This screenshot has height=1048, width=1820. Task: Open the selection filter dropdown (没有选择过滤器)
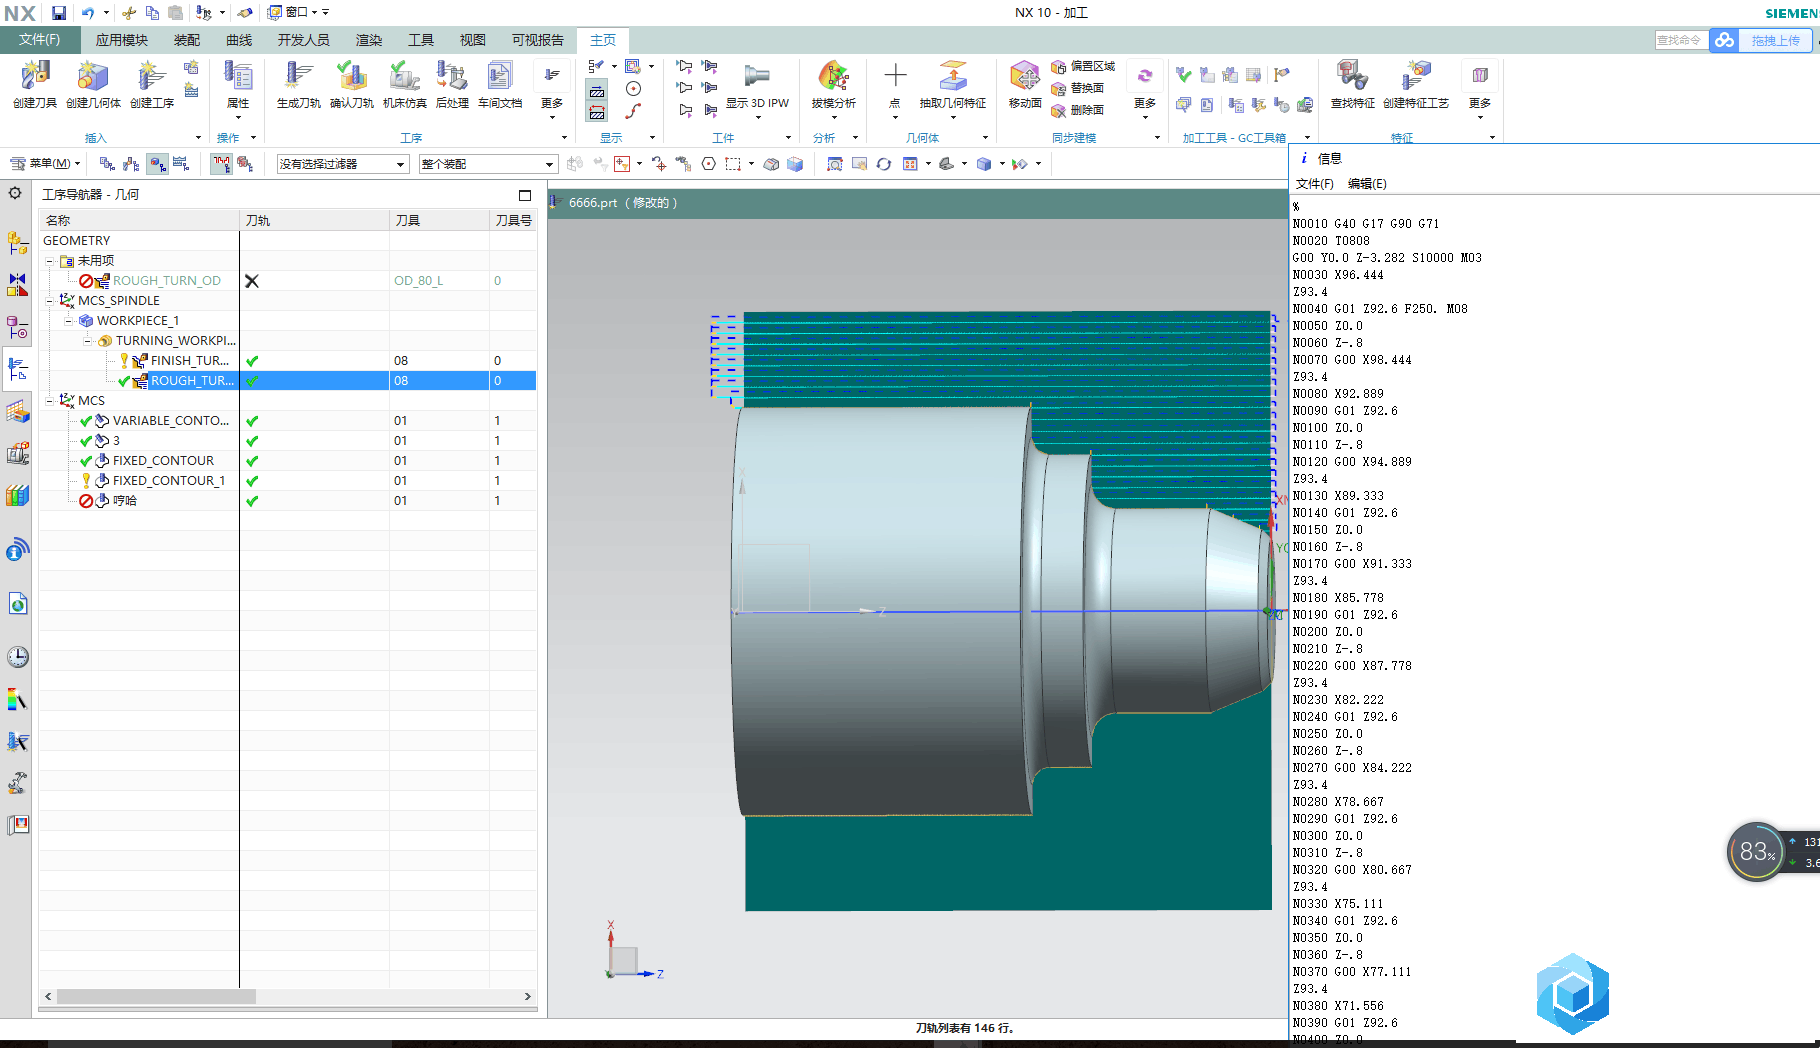[x=343, y=164]
